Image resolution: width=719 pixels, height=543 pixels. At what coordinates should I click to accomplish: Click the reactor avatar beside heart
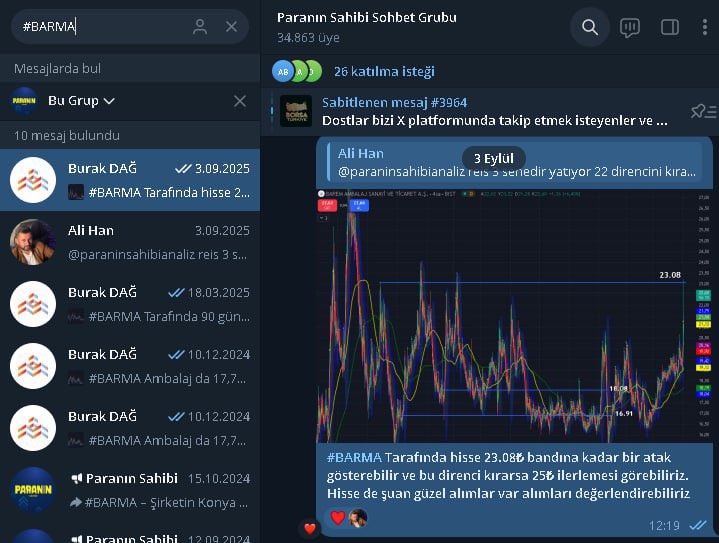(358, 518)
